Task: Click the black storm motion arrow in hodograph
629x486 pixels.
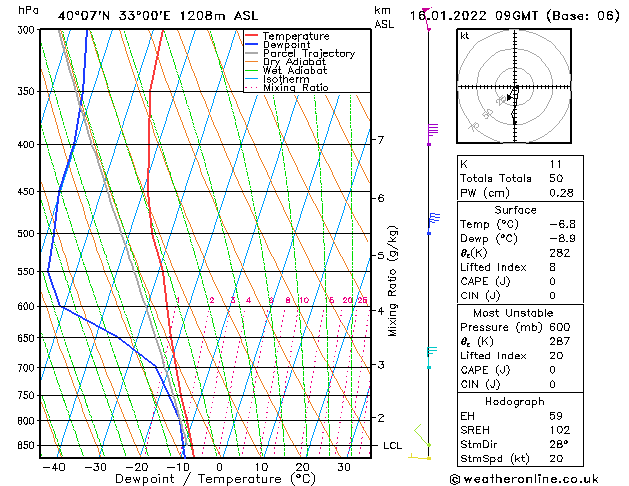Action: pos(509,97)
